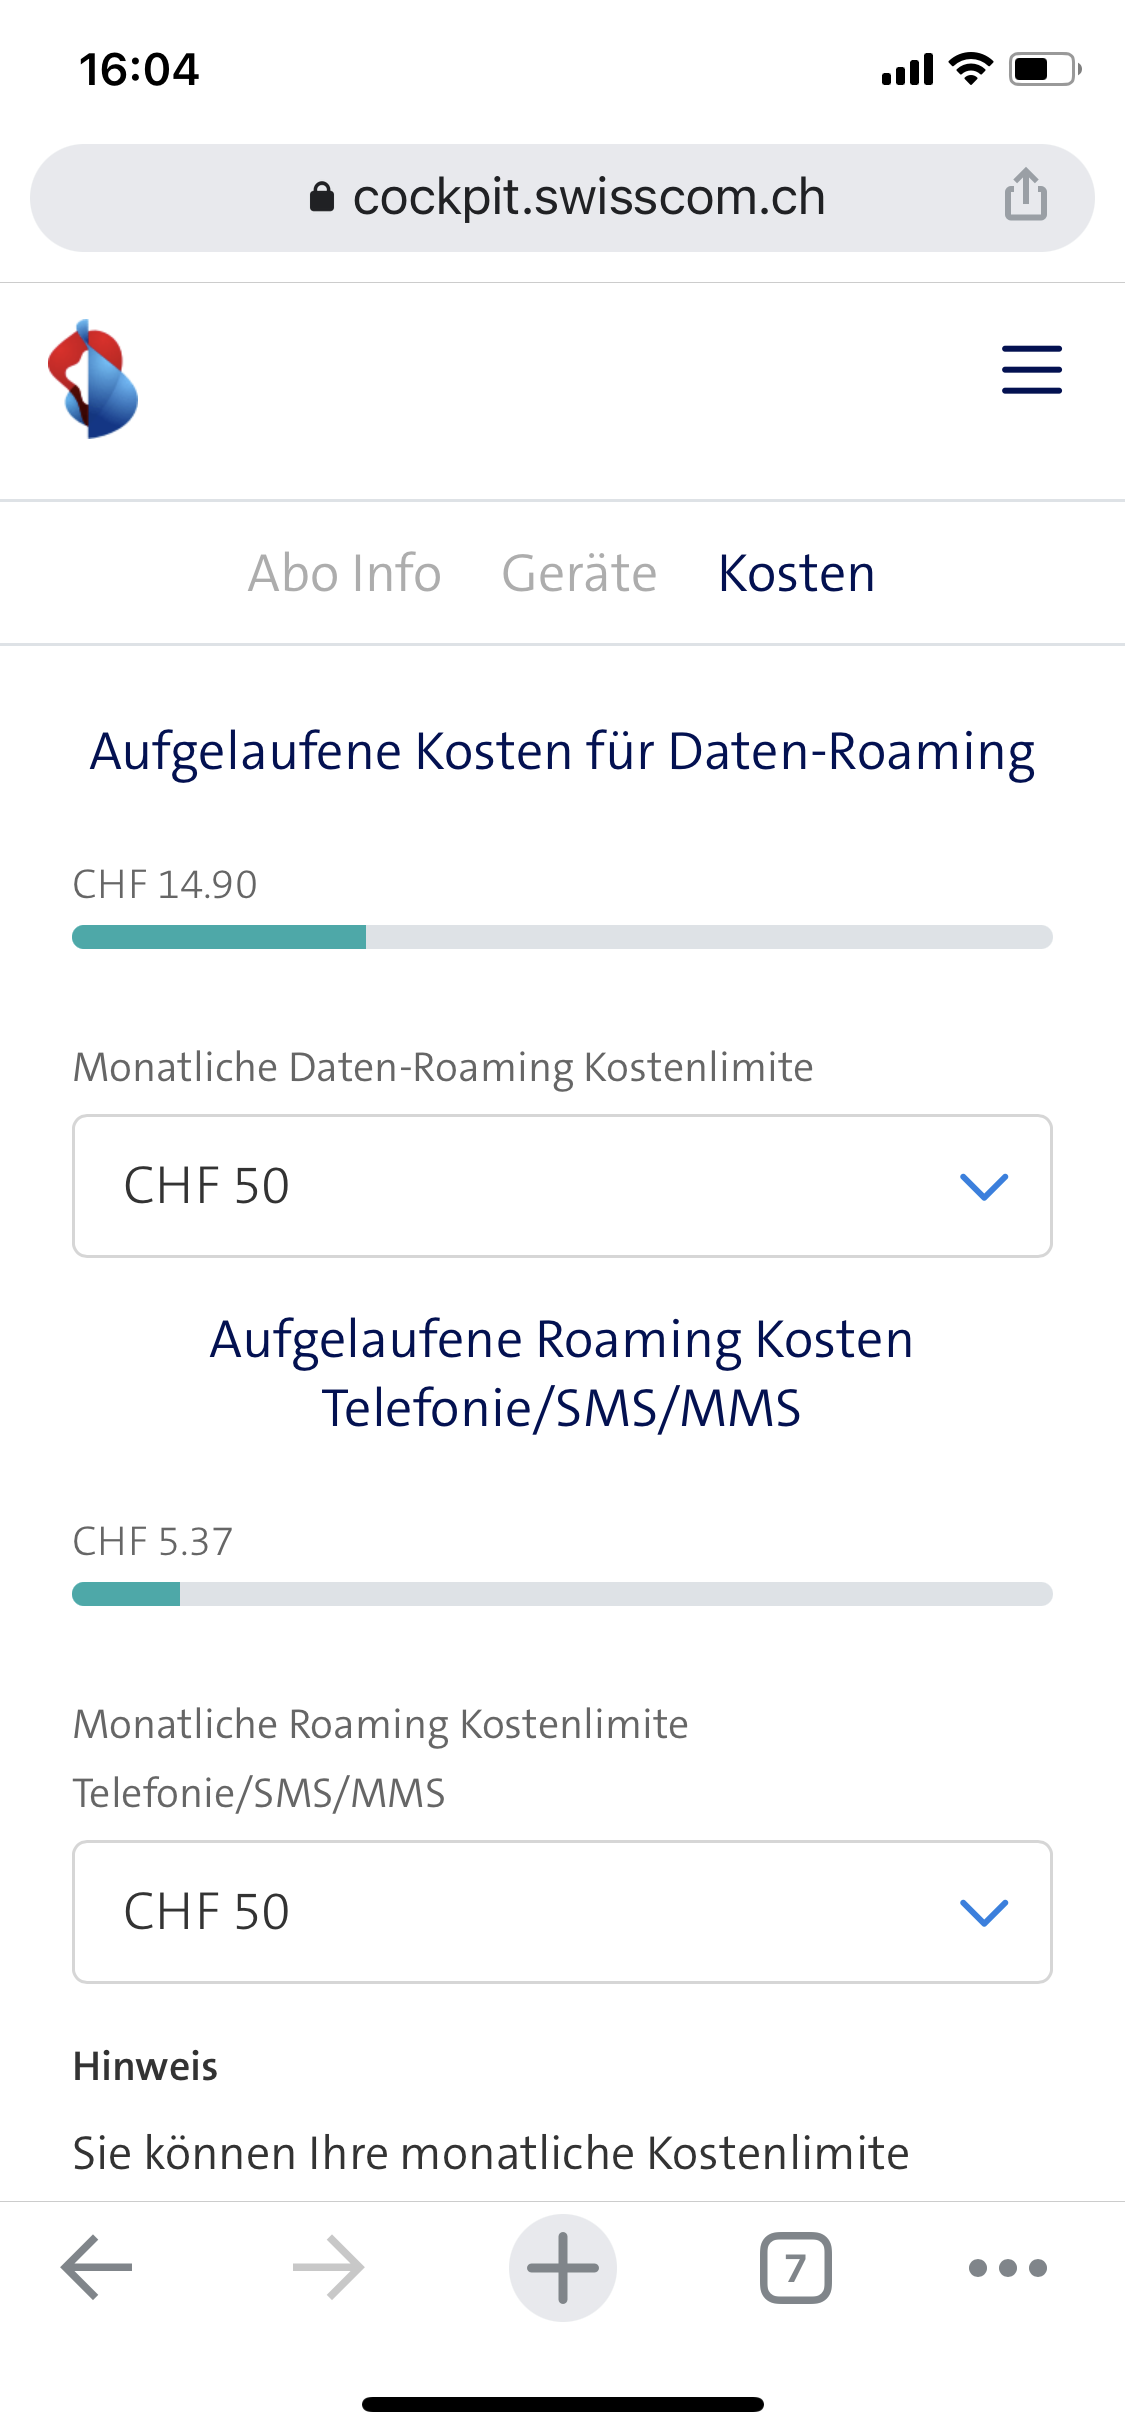This screenshot has height=2436, width=1125.
Task: Switch to the Geräte tab
Action: [x=579, y=574]
